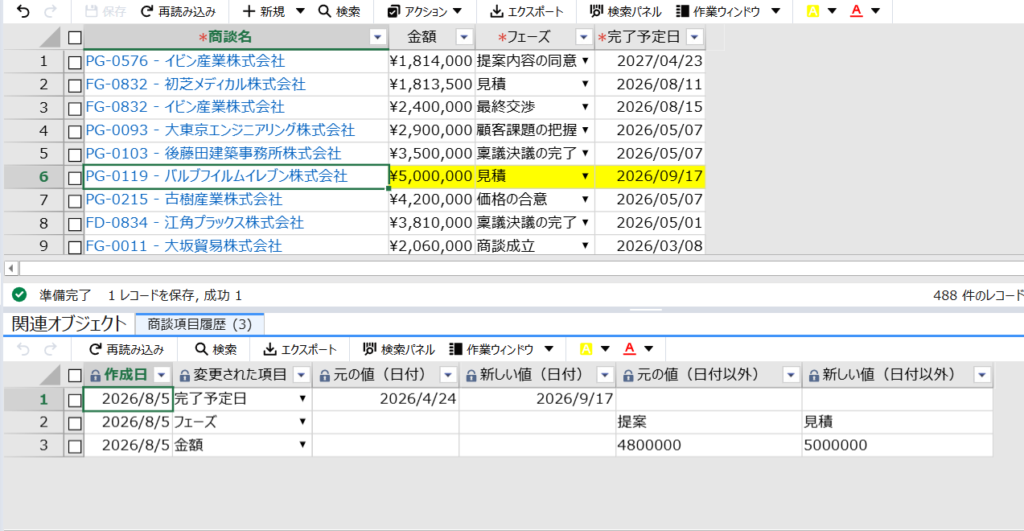This screenshot has width=1024, height=531.
Task: Apply the red font color in top toolbar
Action: [x=857, y=11]
